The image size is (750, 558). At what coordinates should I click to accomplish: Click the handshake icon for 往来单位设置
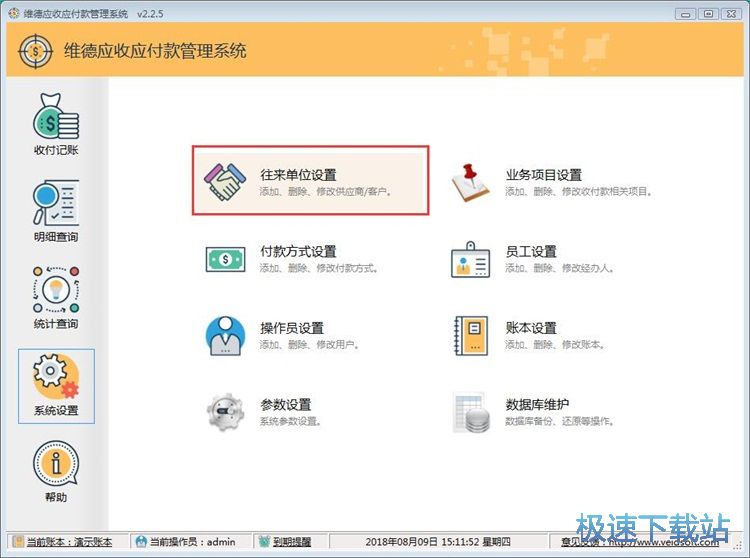pos(225,182)
